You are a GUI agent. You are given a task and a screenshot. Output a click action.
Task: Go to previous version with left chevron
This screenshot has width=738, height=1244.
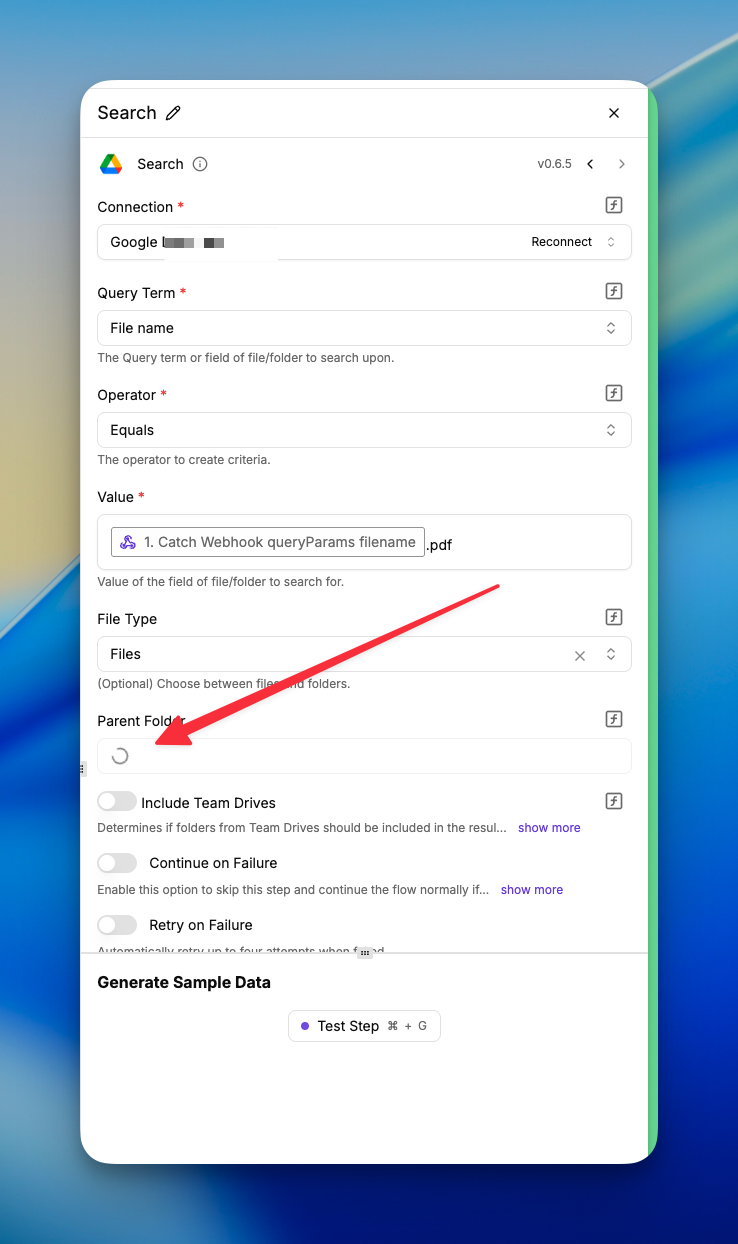coord(590,164)
